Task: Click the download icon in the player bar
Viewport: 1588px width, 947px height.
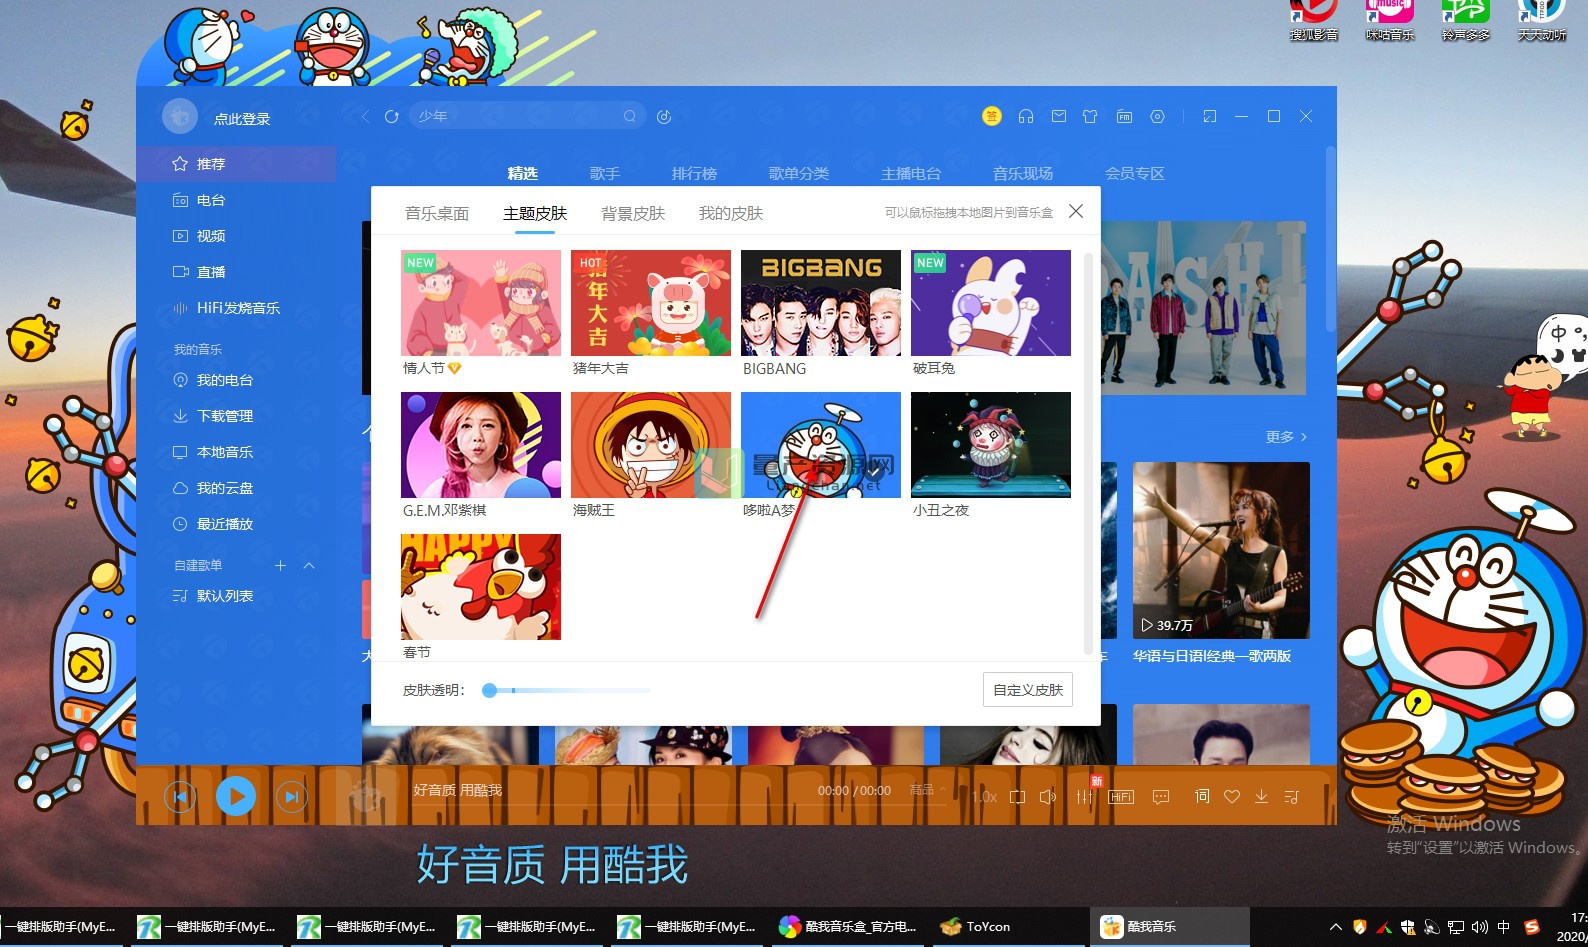Action: tap(1261, 797)
